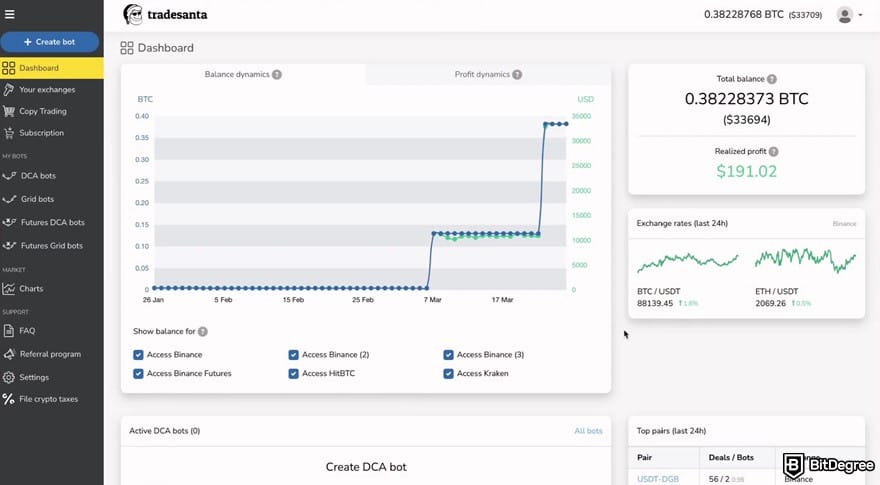Click the Your exchanges icon
The image size is (880, 485).
pyautogui.click(x=8, y=90)
